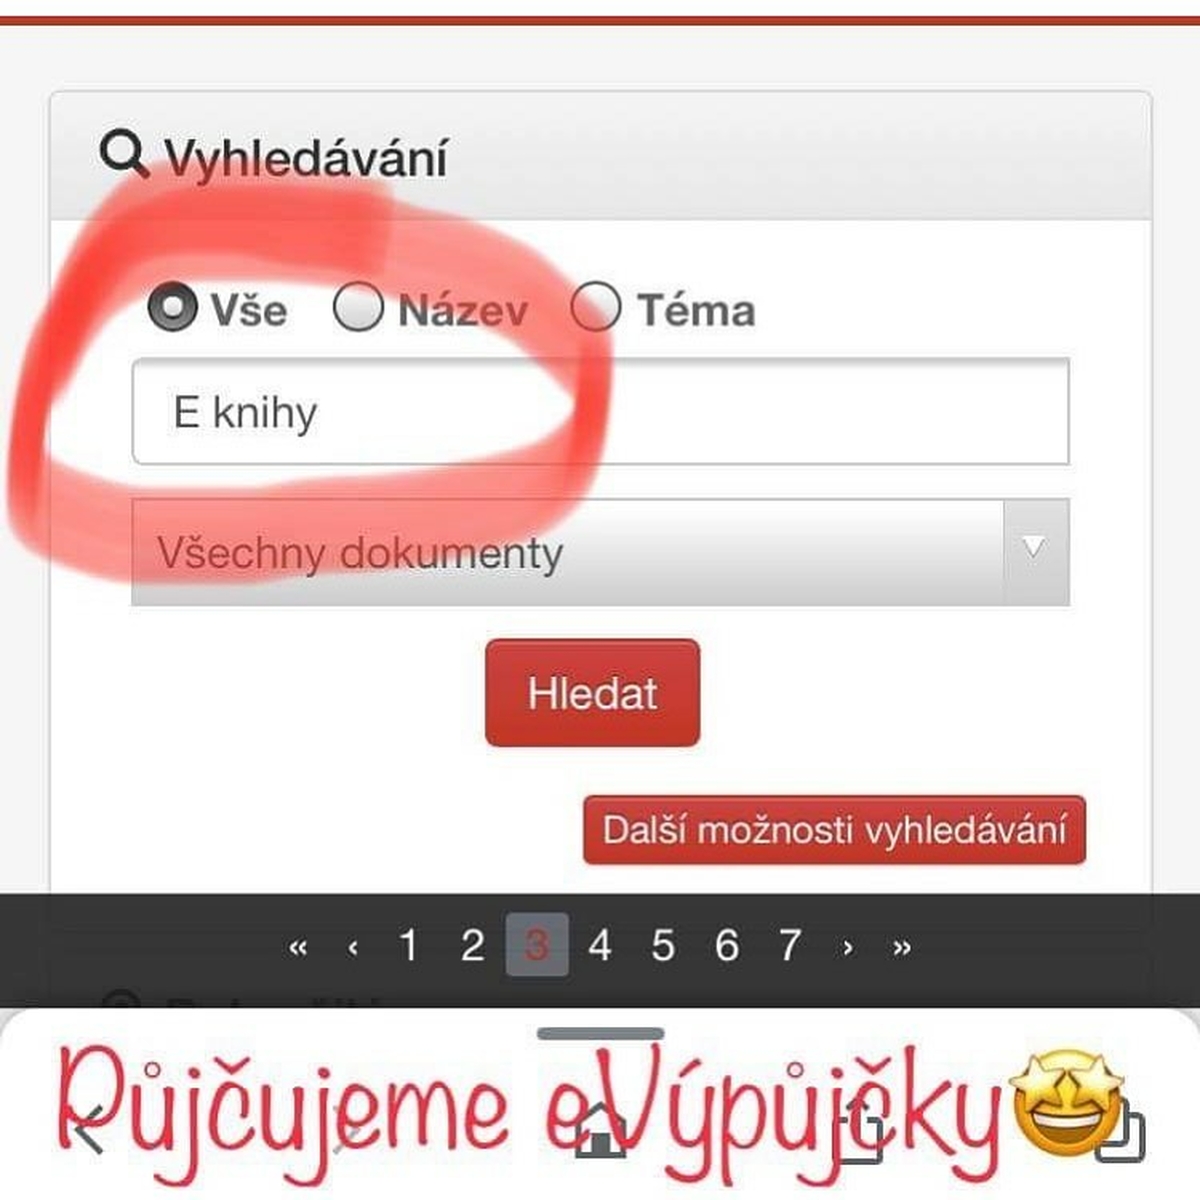Viewport: 1200px width, 1200px height.
Task: Select the Název radio option
Action: click(x=358, y=307)
